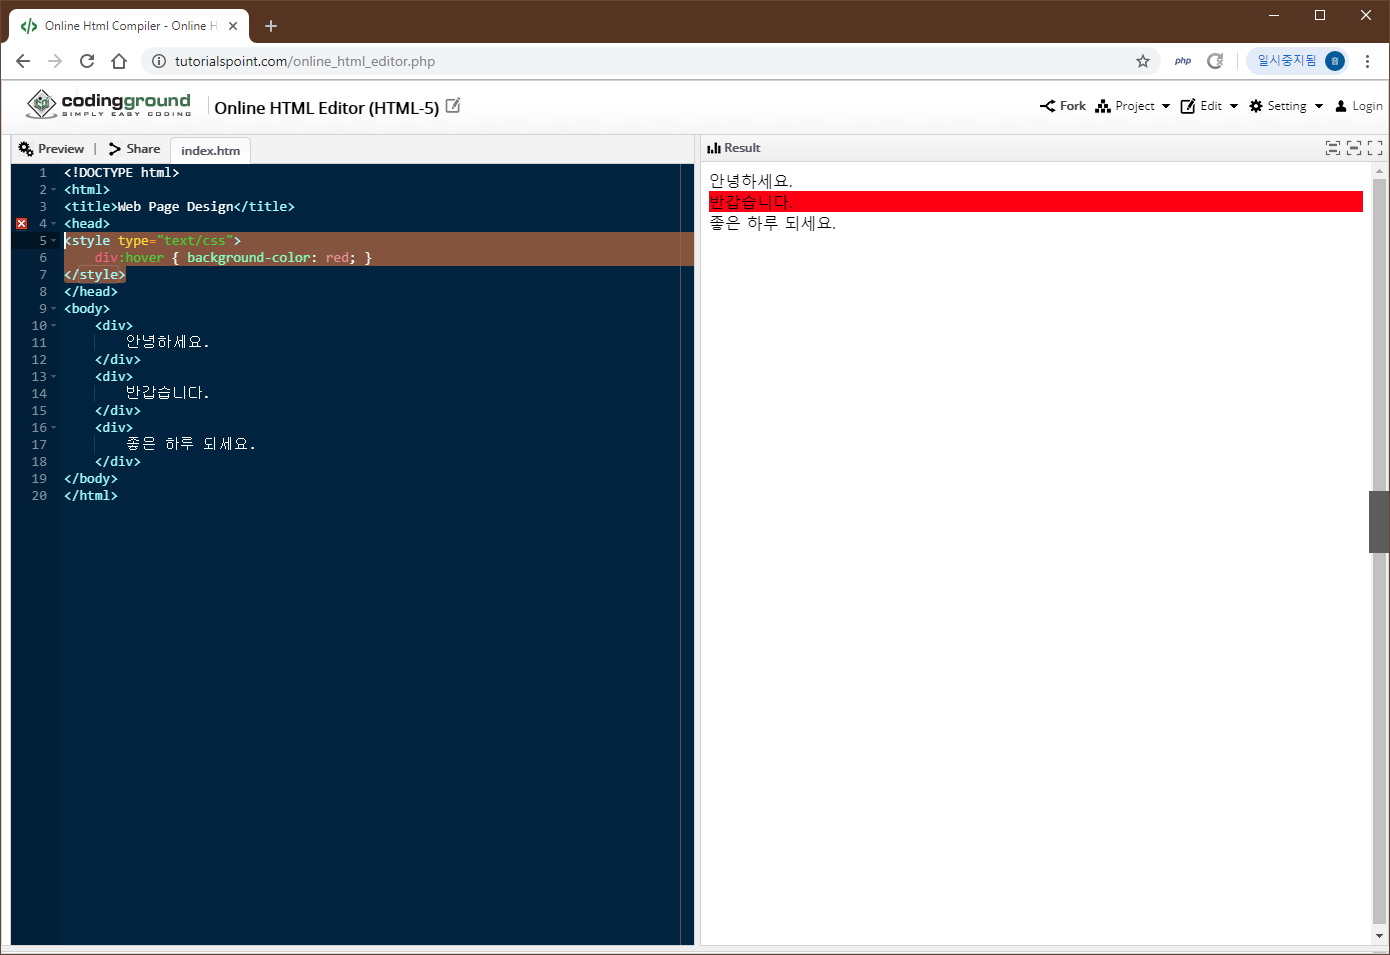Close the Online Html Compiler tab
This screenshot has height=955, width=1390.
tap(233, 26)
